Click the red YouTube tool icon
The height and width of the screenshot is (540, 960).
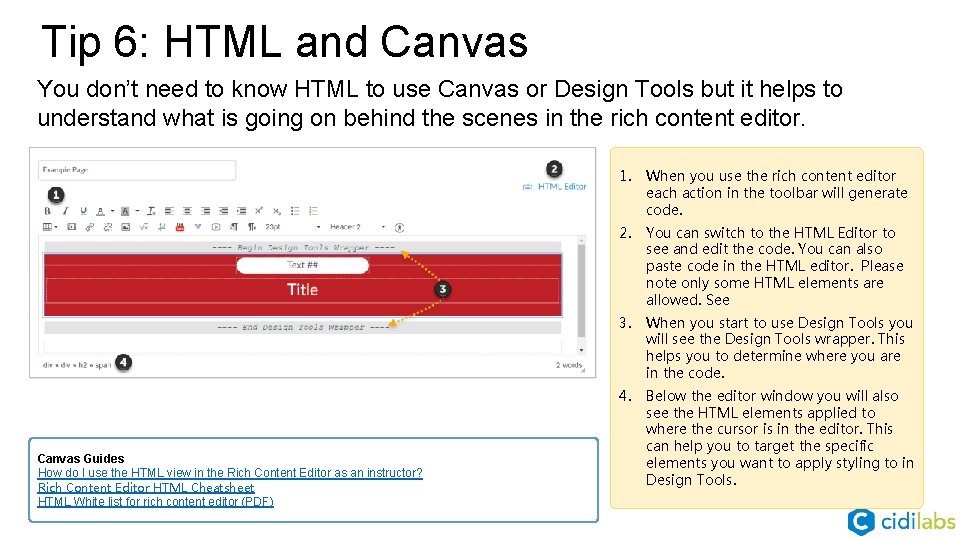pyautogui.click(x=179, y=227)
